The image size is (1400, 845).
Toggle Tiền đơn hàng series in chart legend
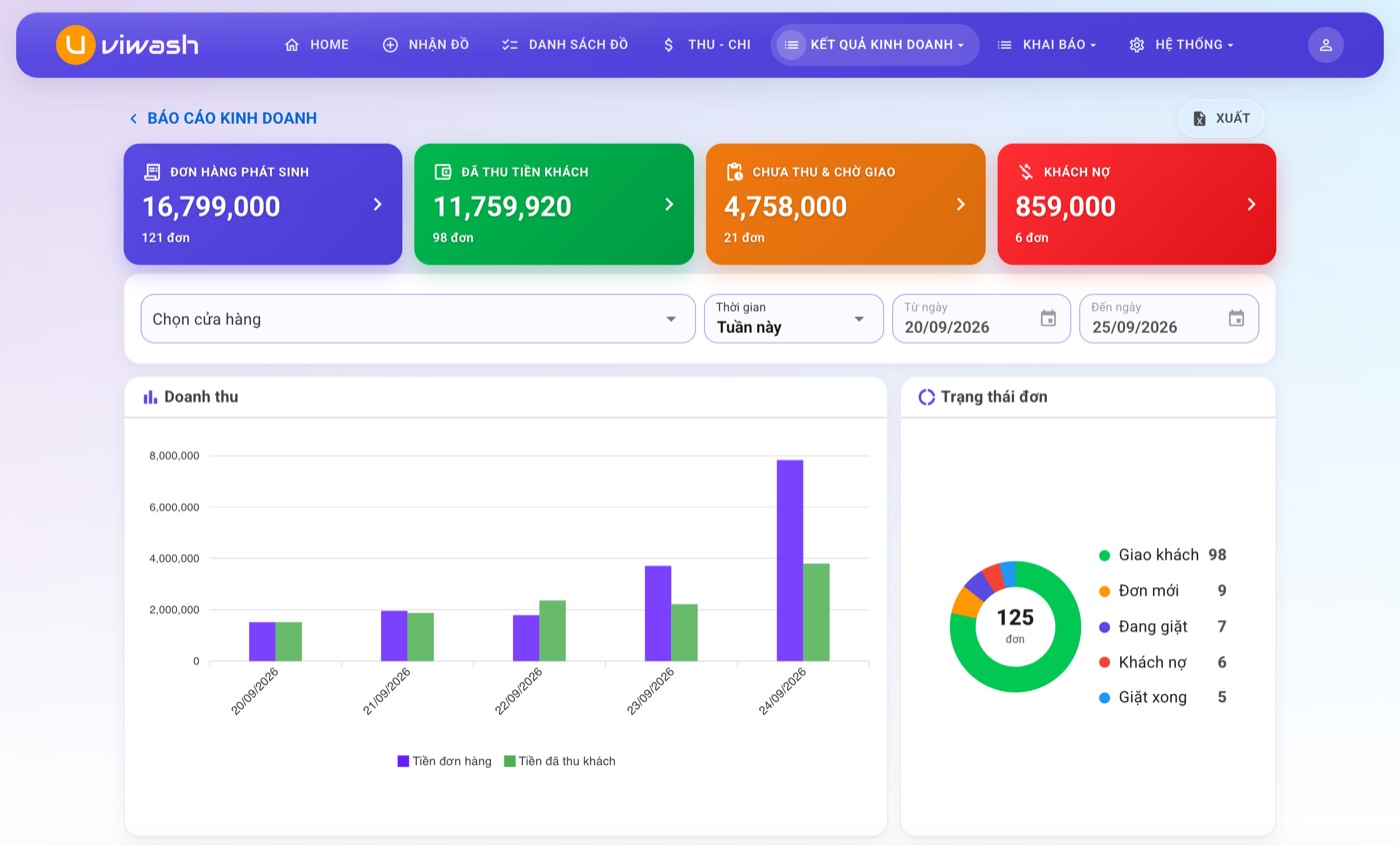click(x=445, y=761)
